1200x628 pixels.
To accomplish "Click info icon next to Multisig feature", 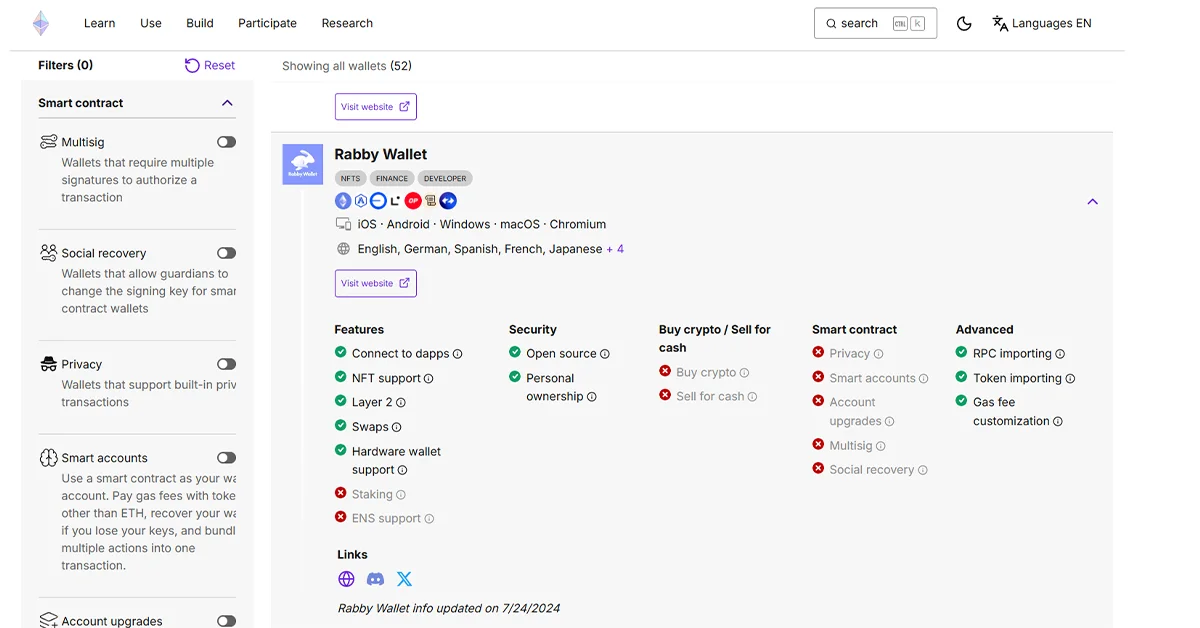I will tap(880, 446).
